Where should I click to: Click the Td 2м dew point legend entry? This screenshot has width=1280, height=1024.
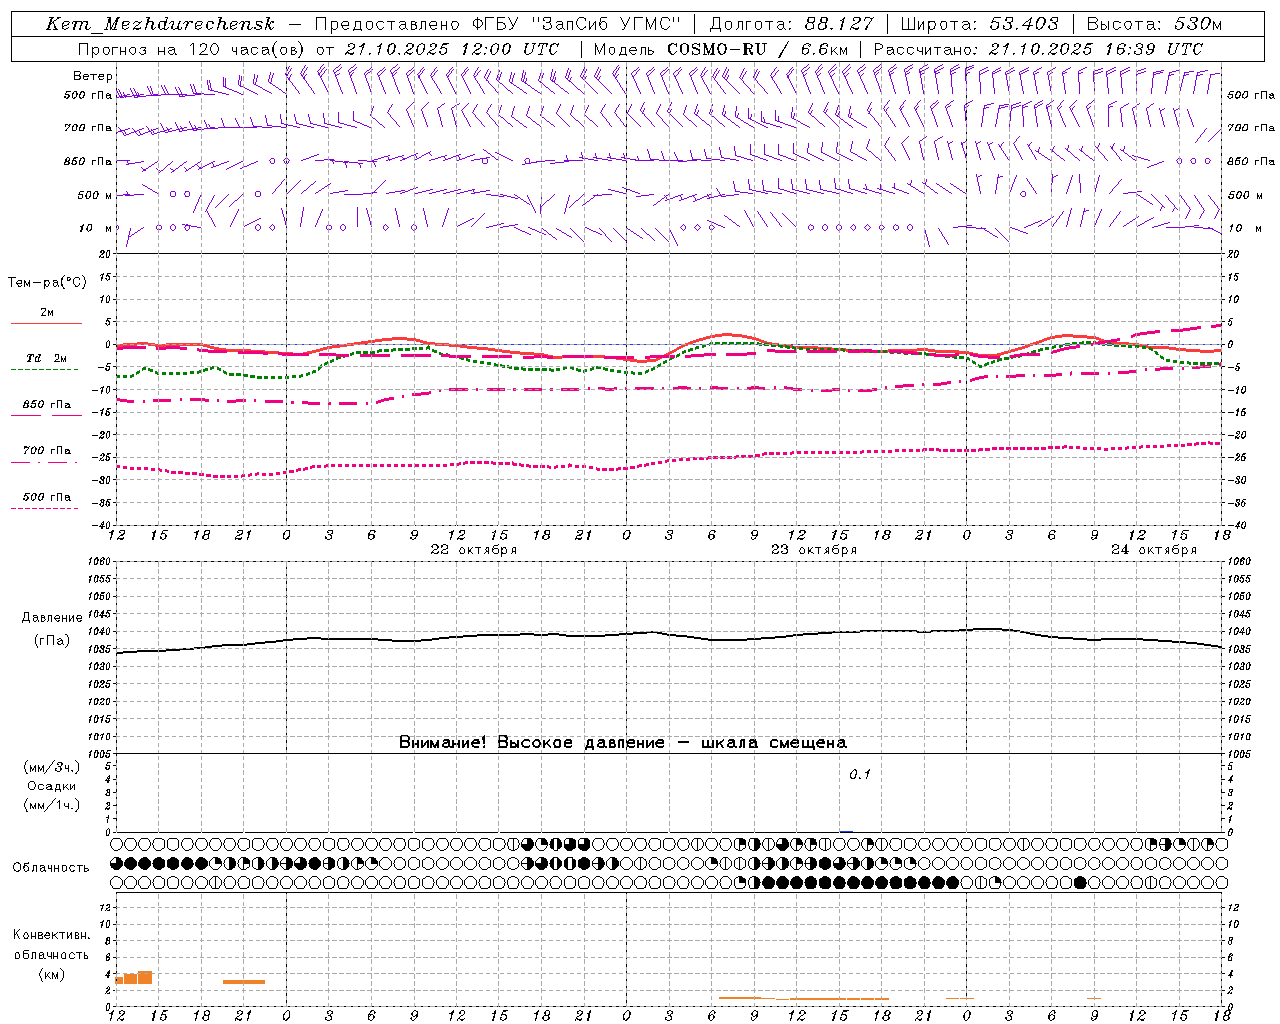click(46, 359)
